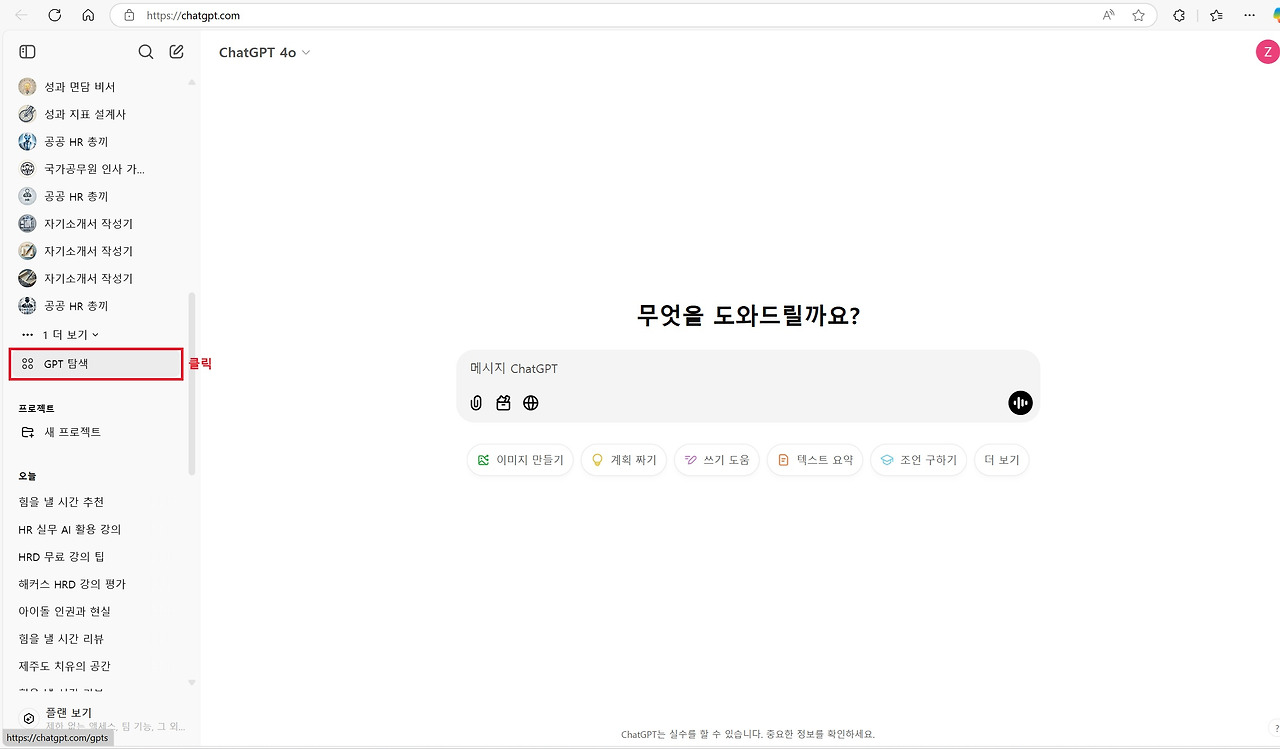The height and width of the screenshot is (749, 1280).
Task: Click the Read aloud icon in address bar
Action: 1109,15
